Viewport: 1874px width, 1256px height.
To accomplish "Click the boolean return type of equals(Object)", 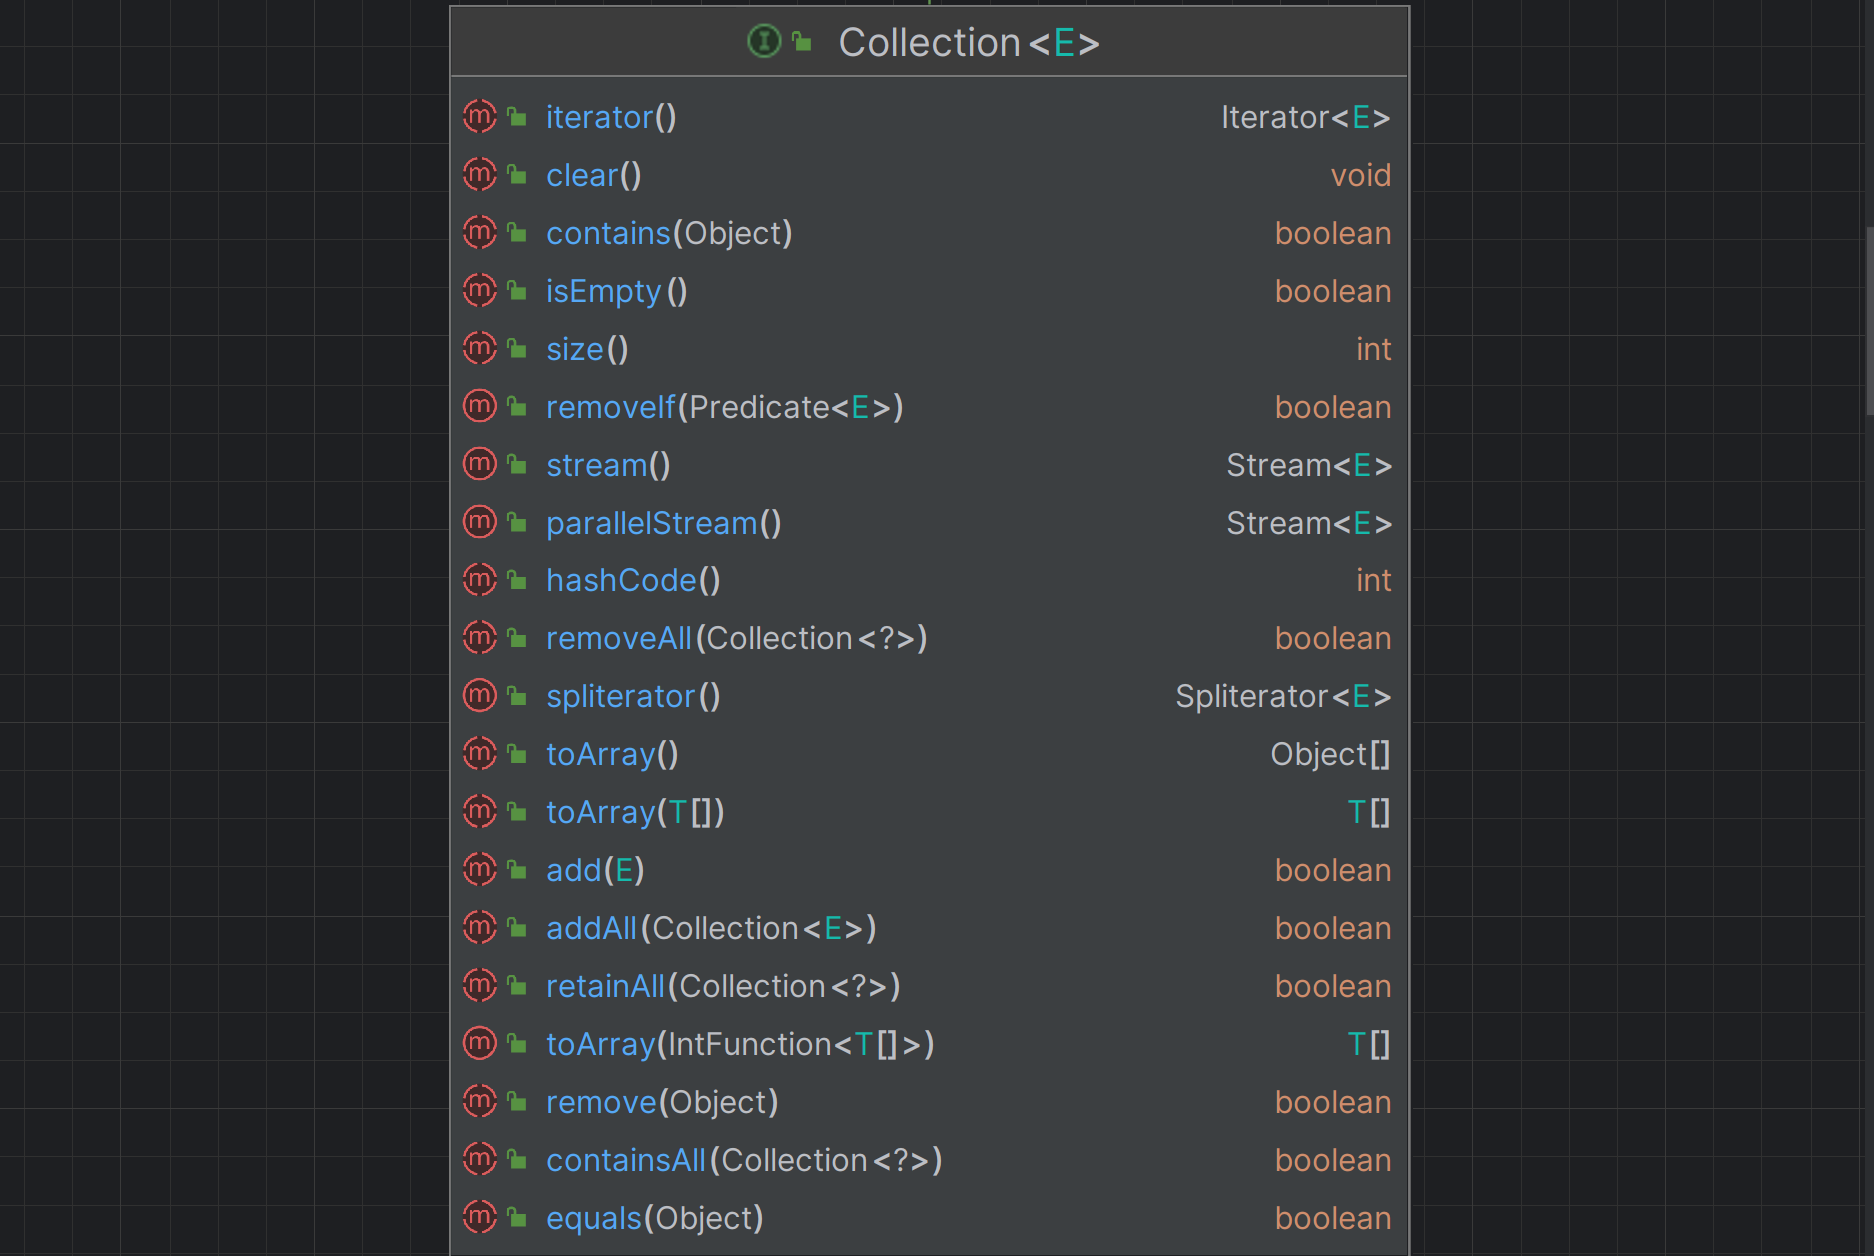I will (x=1333, y=1219).
